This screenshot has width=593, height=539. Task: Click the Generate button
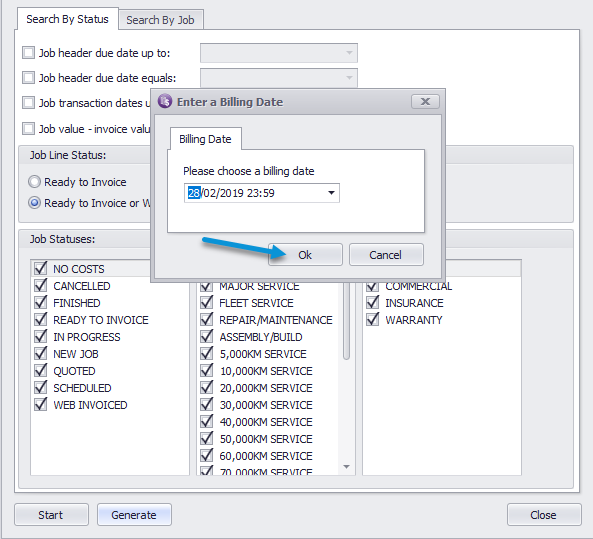[134, 514]
